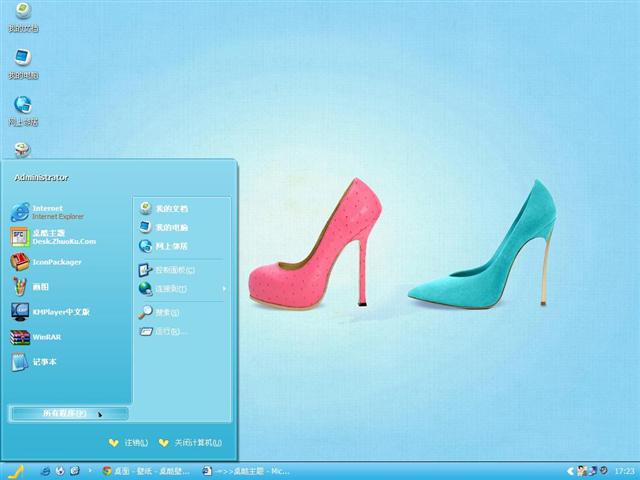Launch Internet Explorer from the Quick Launch bar
This screenshot has height=480, width=640.
click(45, 471)
